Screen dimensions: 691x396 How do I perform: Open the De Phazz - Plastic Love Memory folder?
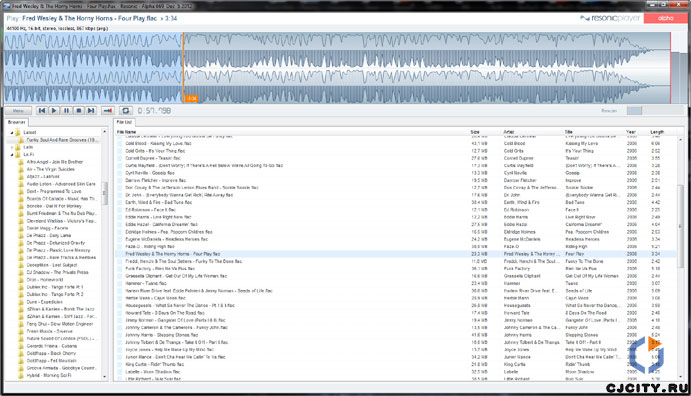point(58,250)
